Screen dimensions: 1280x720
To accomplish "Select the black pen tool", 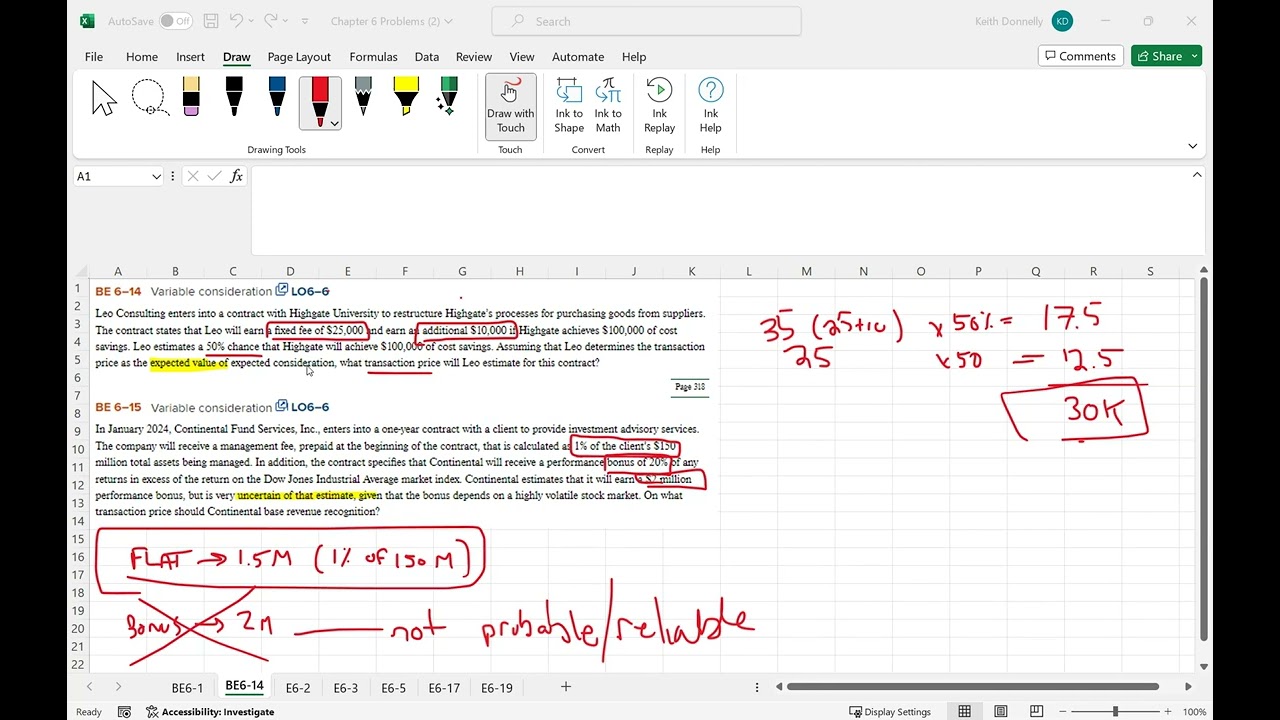I will click(x=234, y=98).
